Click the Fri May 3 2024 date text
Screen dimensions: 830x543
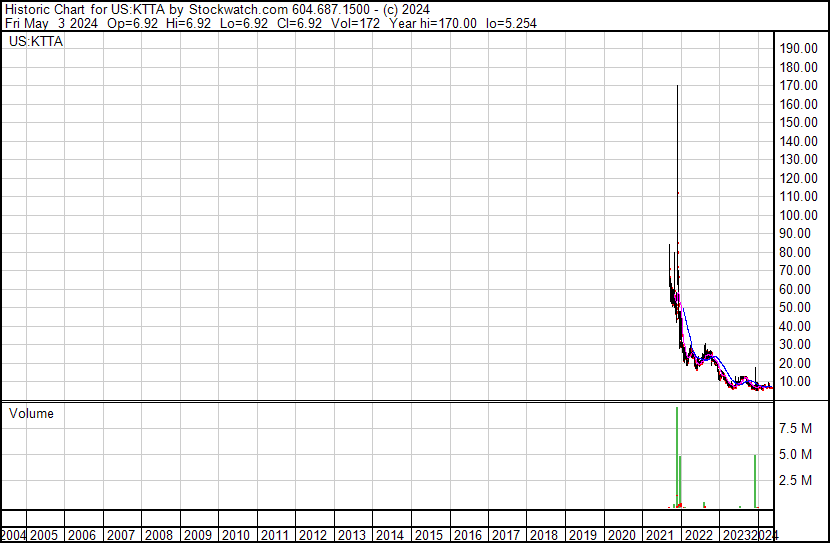[x=51, y=23]
